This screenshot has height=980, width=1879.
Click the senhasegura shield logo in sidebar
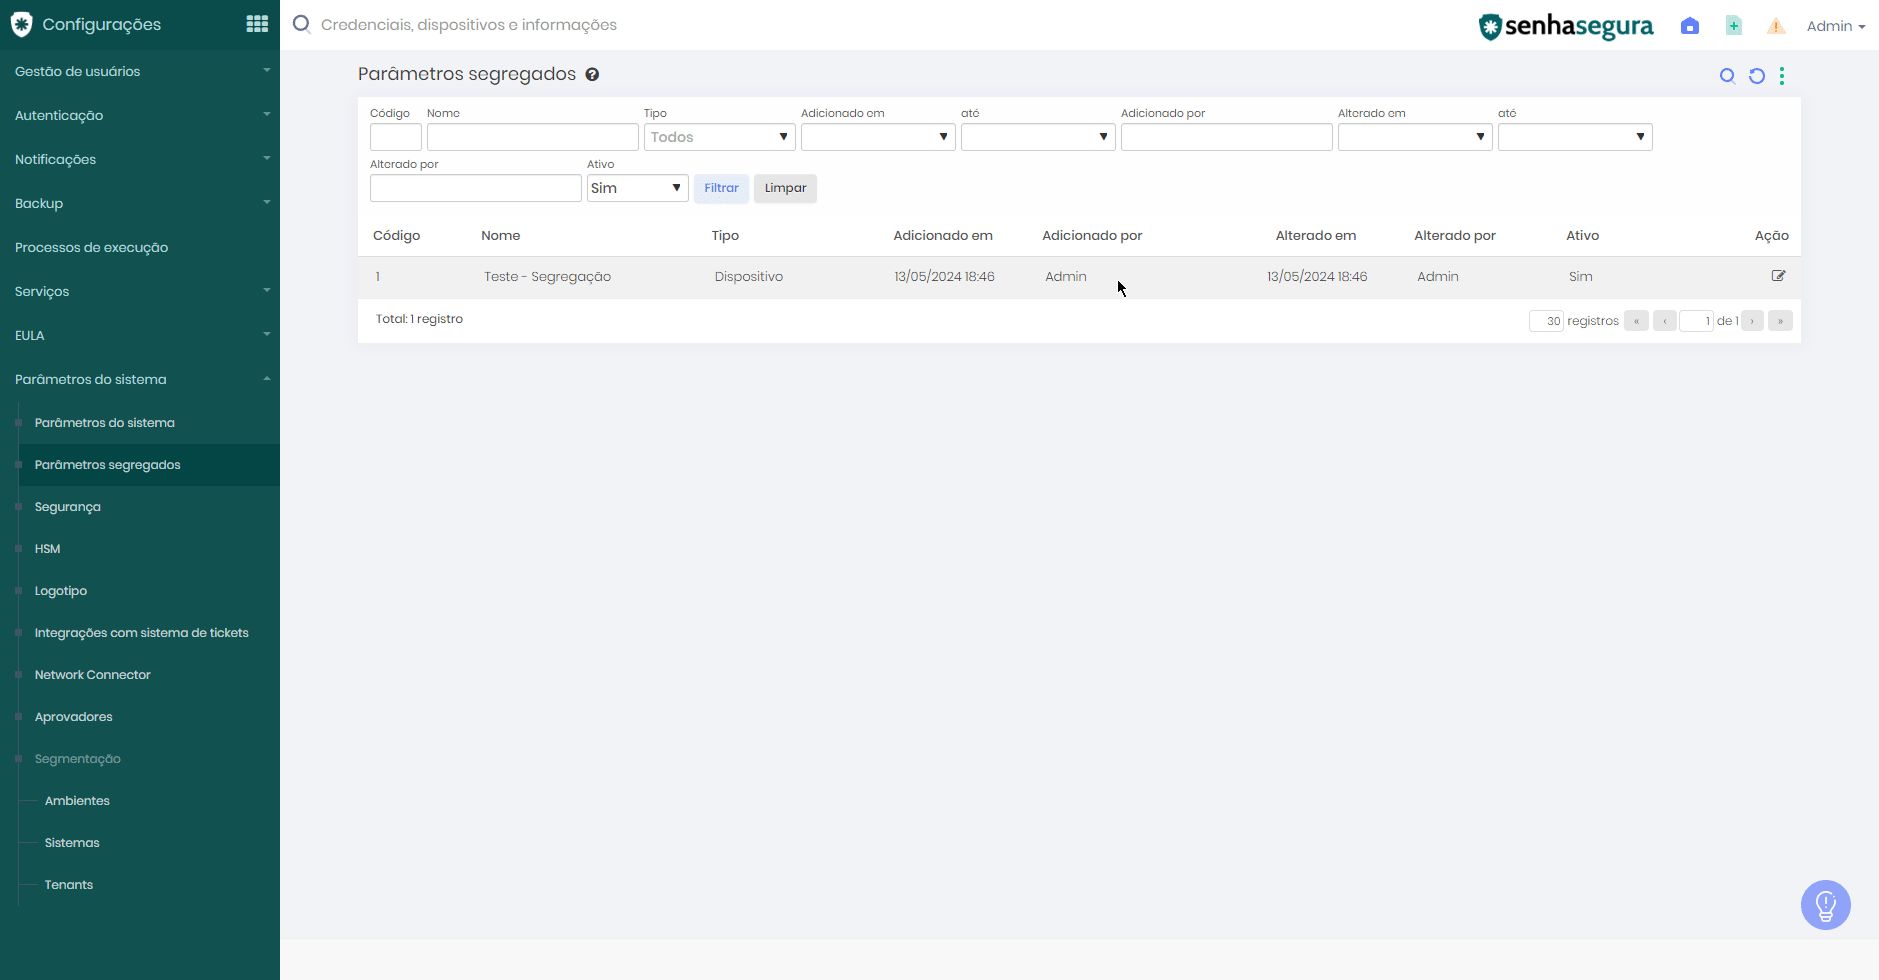(x=21, y=24)
